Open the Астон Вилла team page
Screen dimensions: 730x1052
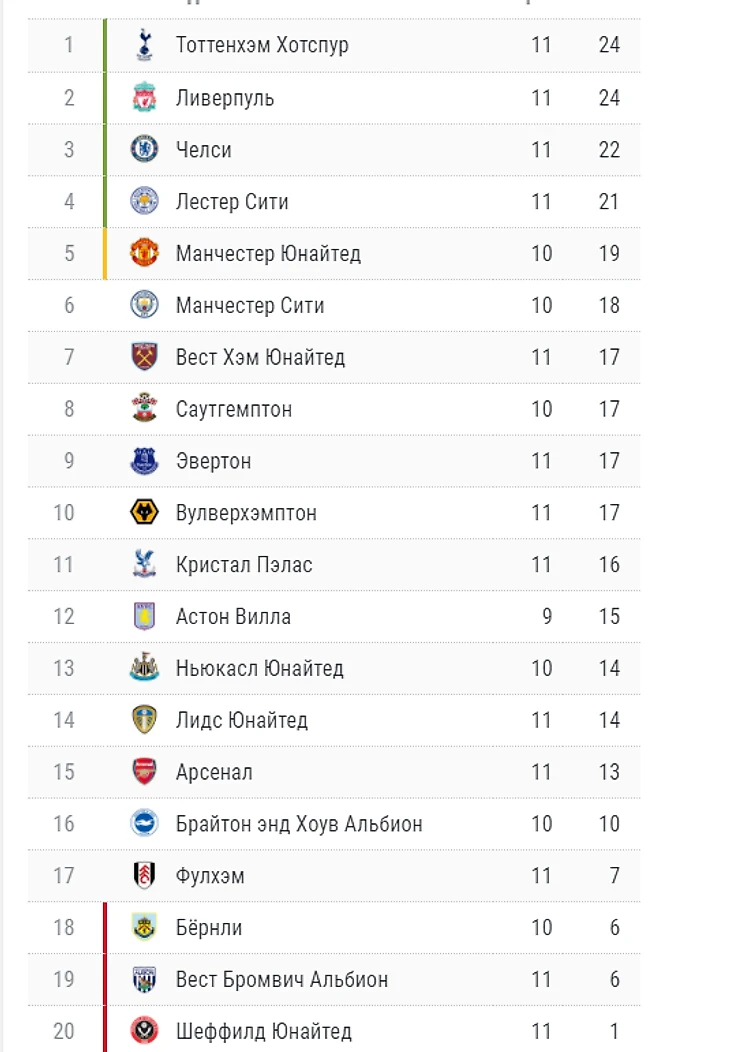pyautogui.click(x=233, y=616)
